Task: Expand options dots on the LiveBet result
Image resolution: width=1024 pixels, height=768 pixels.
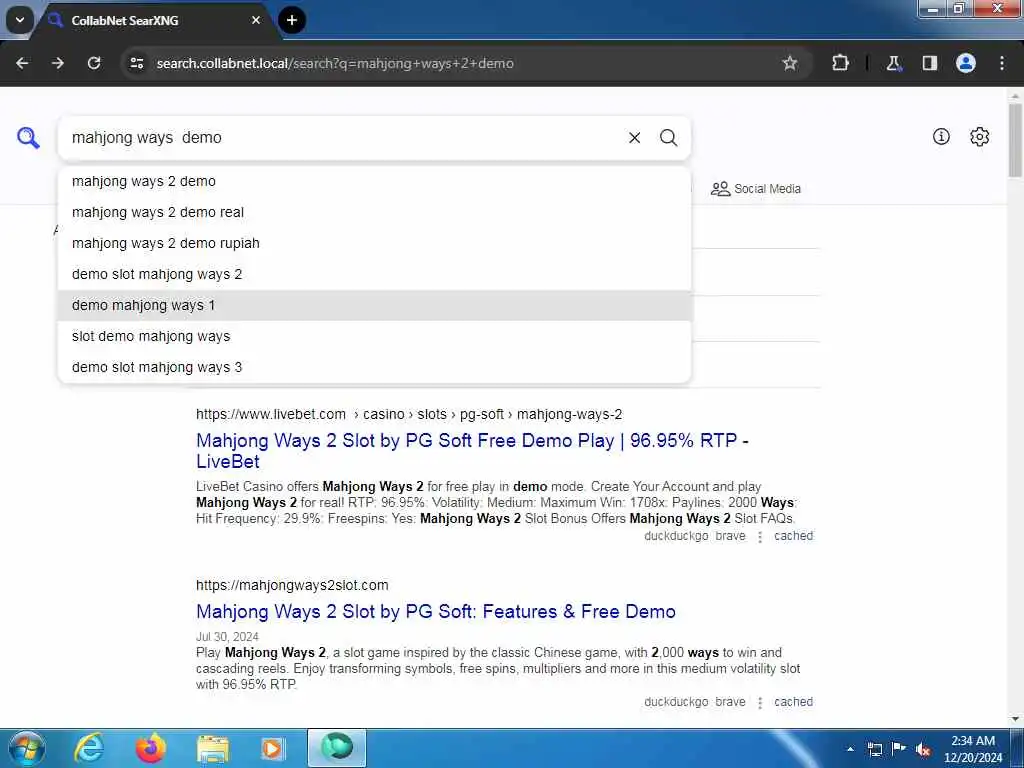Action: pyautogui.click(x=760, y=537)
